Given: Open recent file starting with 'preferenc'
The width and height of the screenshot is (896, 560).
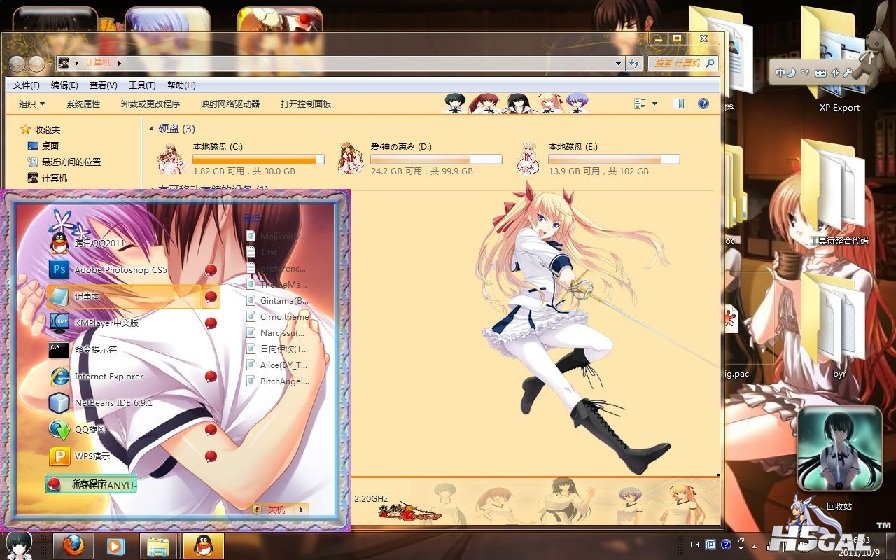Looking at the screenshot, I should click(278, 268).
